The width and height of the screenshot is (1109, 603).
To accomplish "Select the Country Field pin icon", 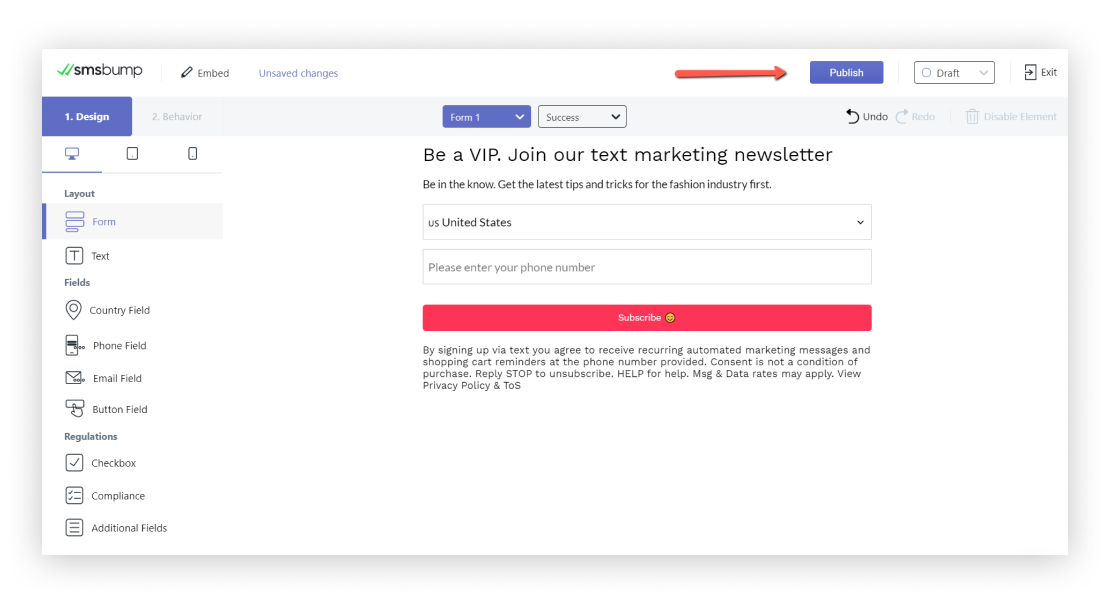I will [74, 310].
